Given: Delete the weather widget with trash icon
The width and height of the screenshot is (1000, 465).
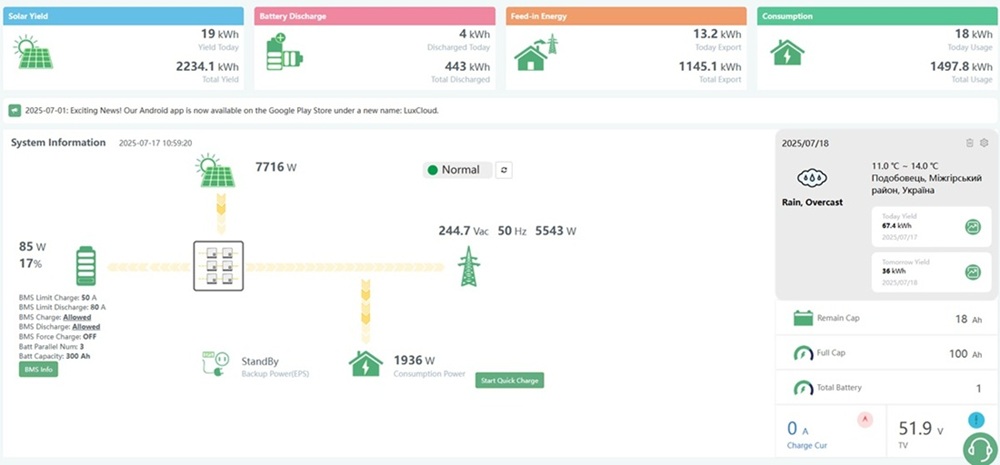Looking at the screenshot, I should 969,143.
